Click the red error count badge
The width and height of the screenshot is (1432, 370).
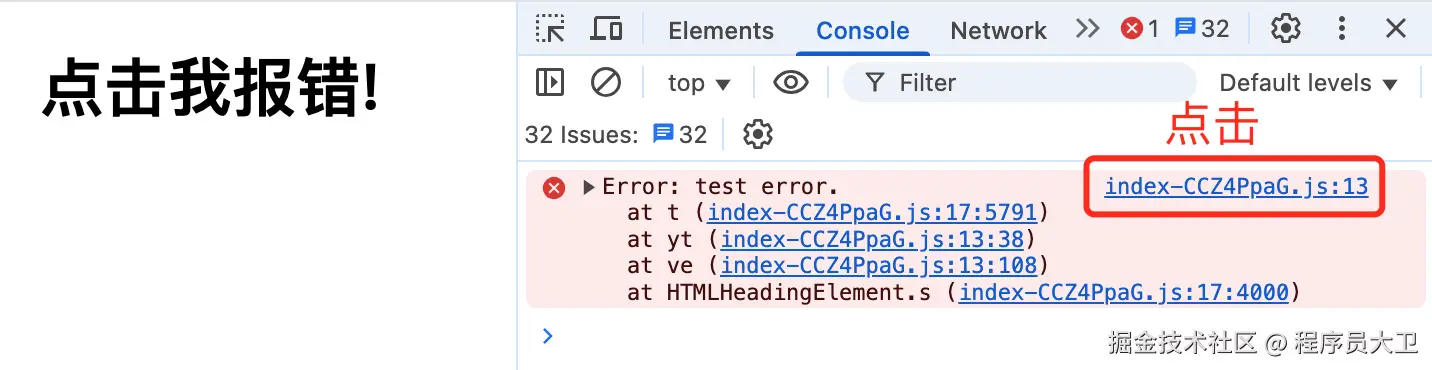[x=1140, y=29]
